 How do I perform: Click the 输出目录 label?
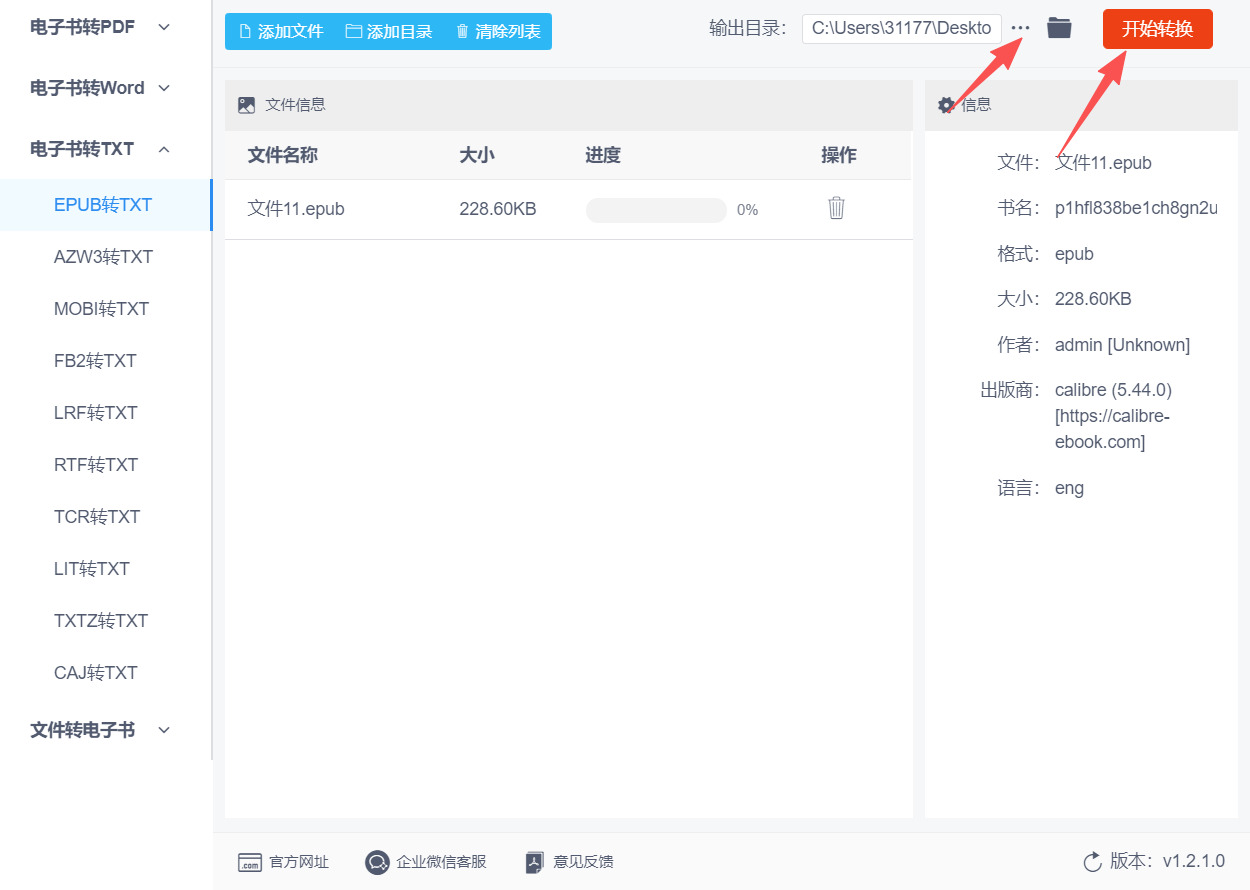[748, 28]
